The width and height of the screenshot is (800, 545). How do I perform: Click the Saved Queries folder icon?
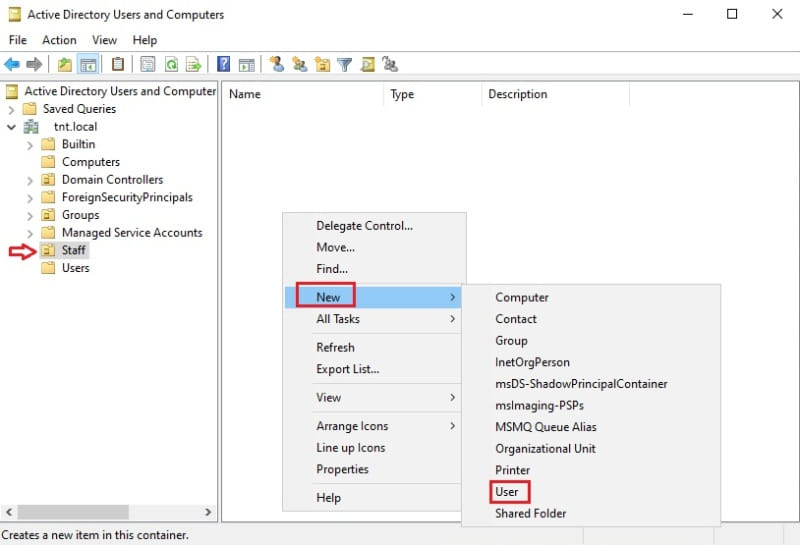coord(30,109)
